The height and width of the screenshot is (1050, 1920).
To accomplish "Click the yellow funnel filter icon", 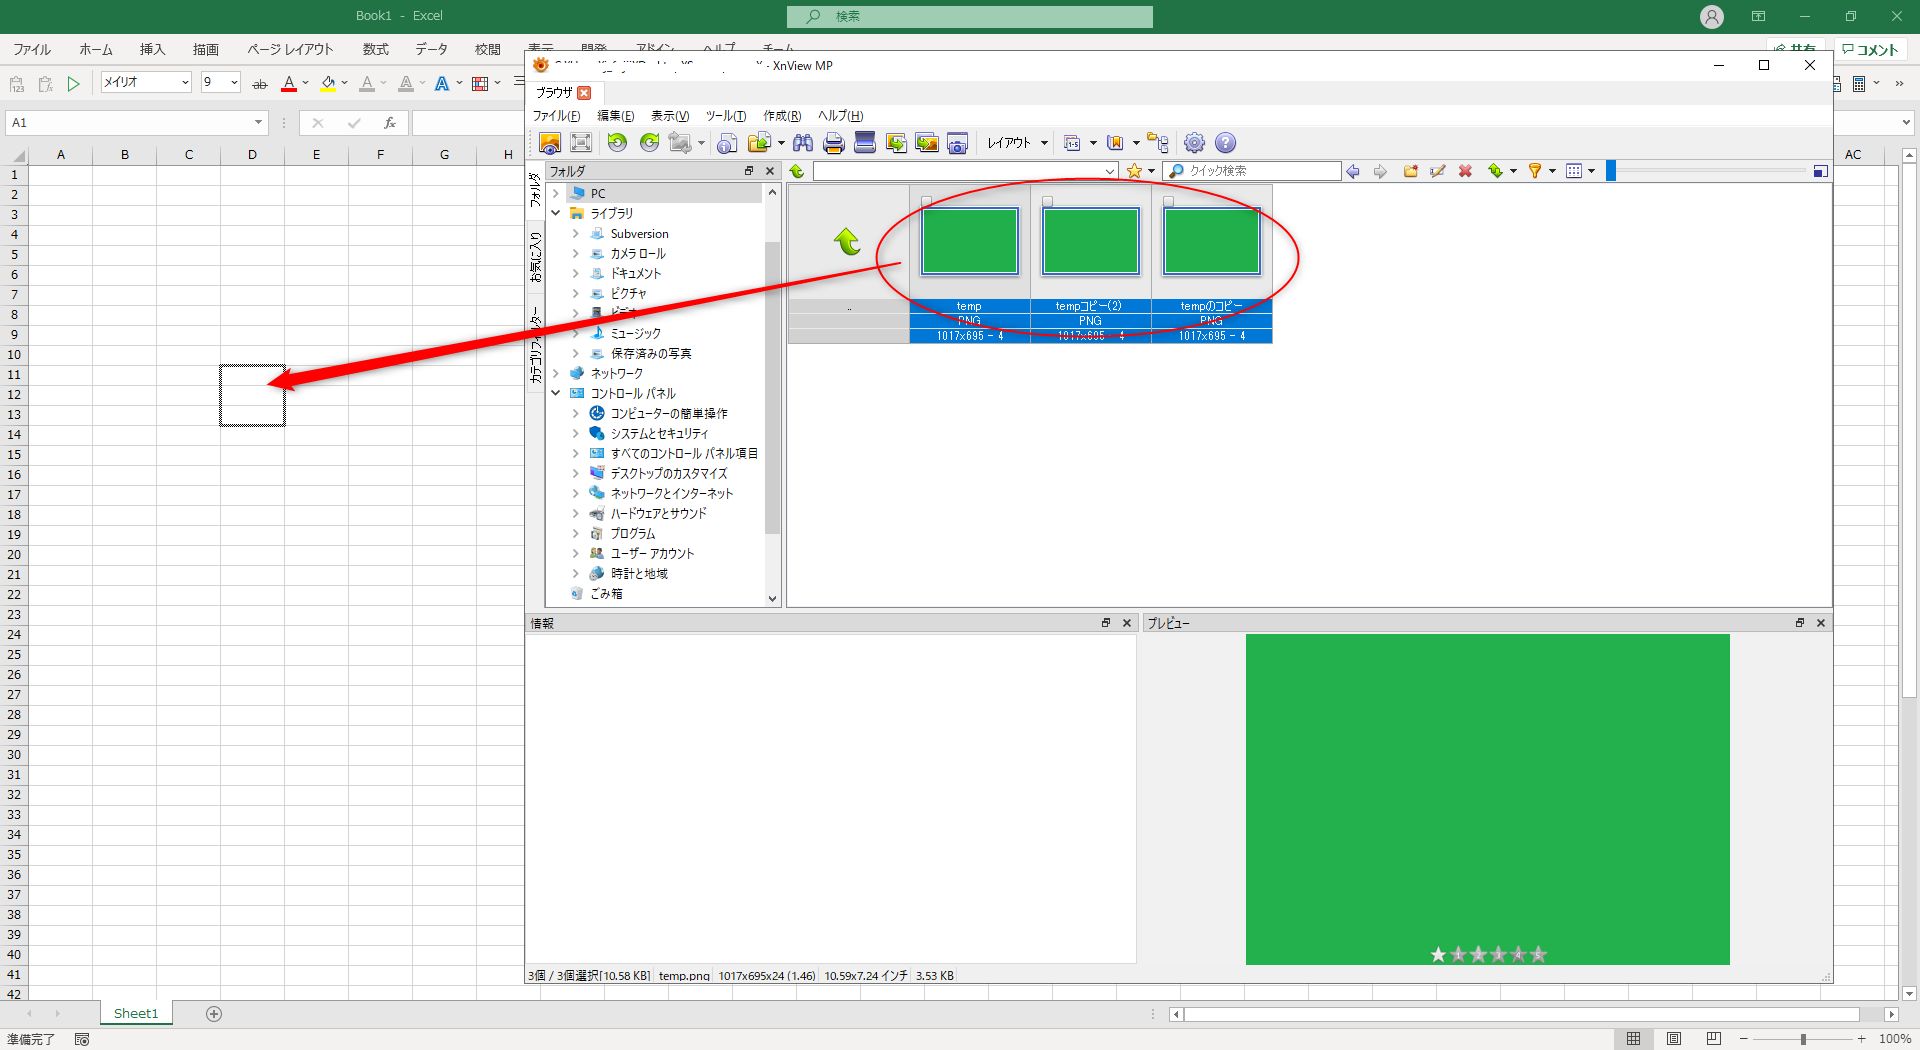I will coord(1534,171).
